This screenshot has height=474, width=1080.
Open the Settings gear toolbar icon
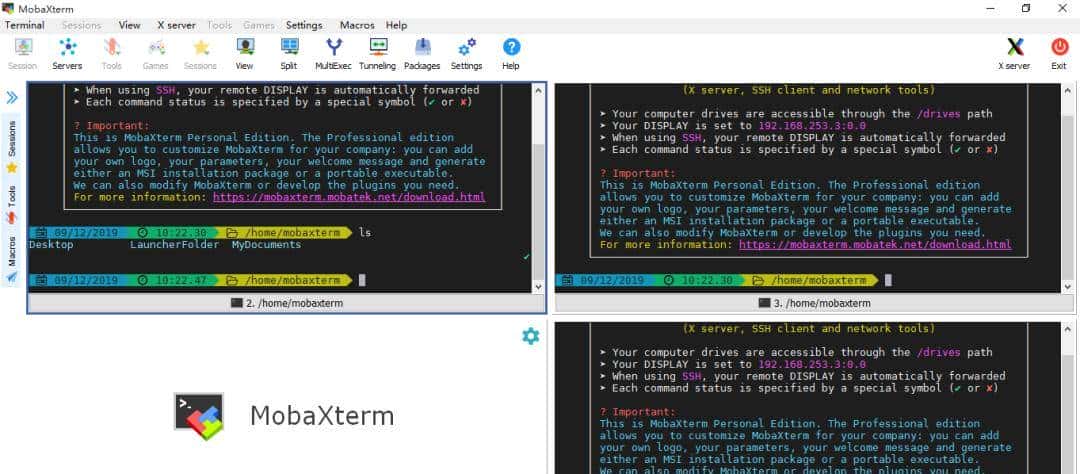point(466,53)
